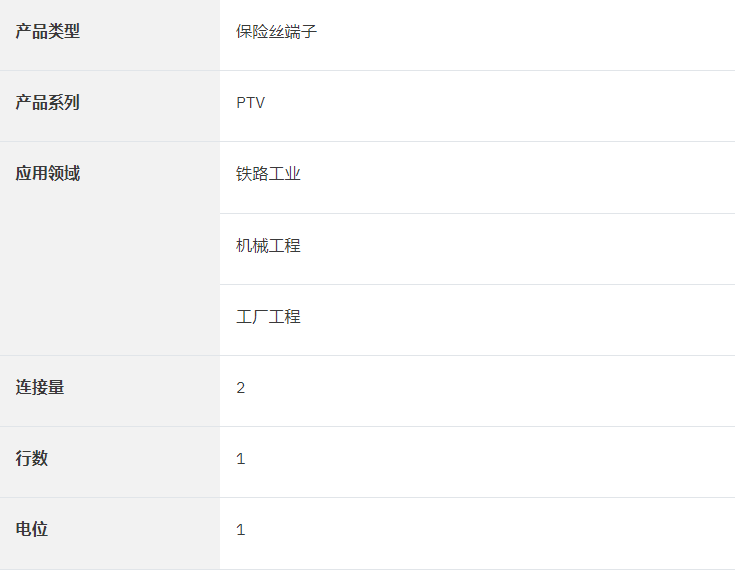Click blank space right of 机械工程
The width and height of the screenshot is (747, 570).
click(x=518, y=249)
